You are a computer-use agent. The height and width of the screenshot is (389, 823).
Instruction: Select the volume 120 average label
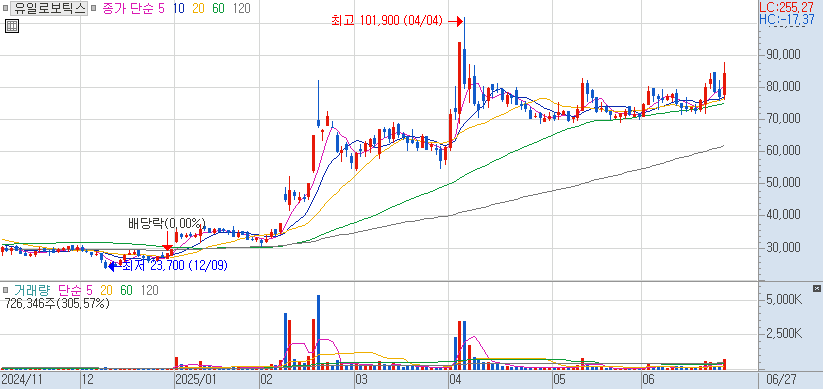149,290
